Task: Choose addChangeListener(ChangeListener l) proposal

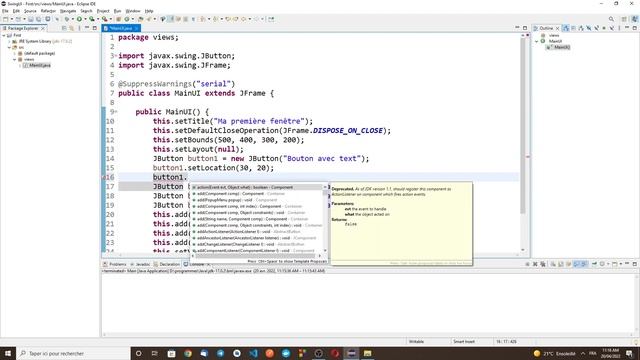Action: (257, 244)
